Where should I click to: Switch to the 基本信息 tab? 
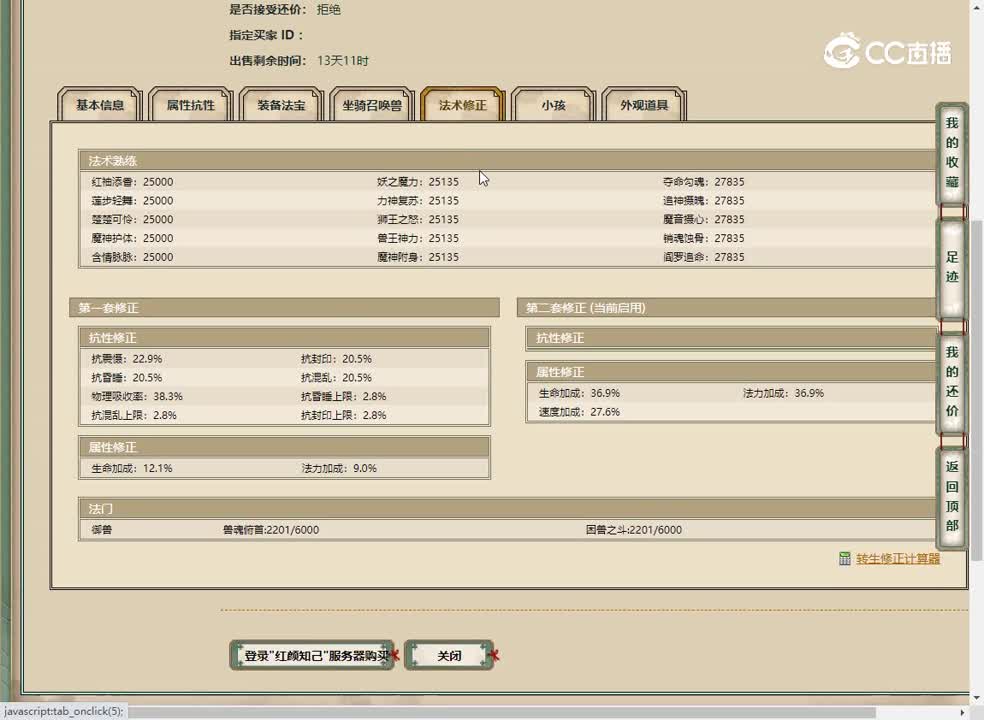(100, 105)
